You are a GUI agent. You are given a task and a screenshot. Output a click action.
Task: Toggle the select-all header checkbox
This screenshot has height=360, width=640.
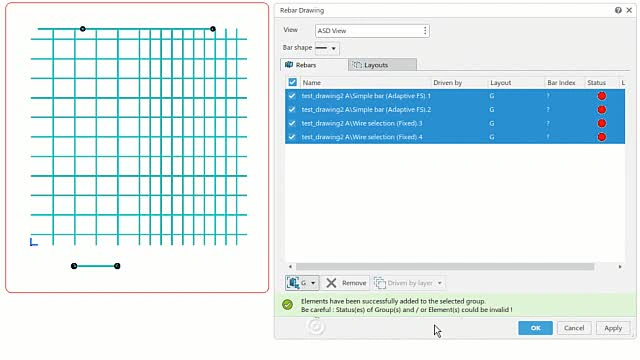click(292, 82)
